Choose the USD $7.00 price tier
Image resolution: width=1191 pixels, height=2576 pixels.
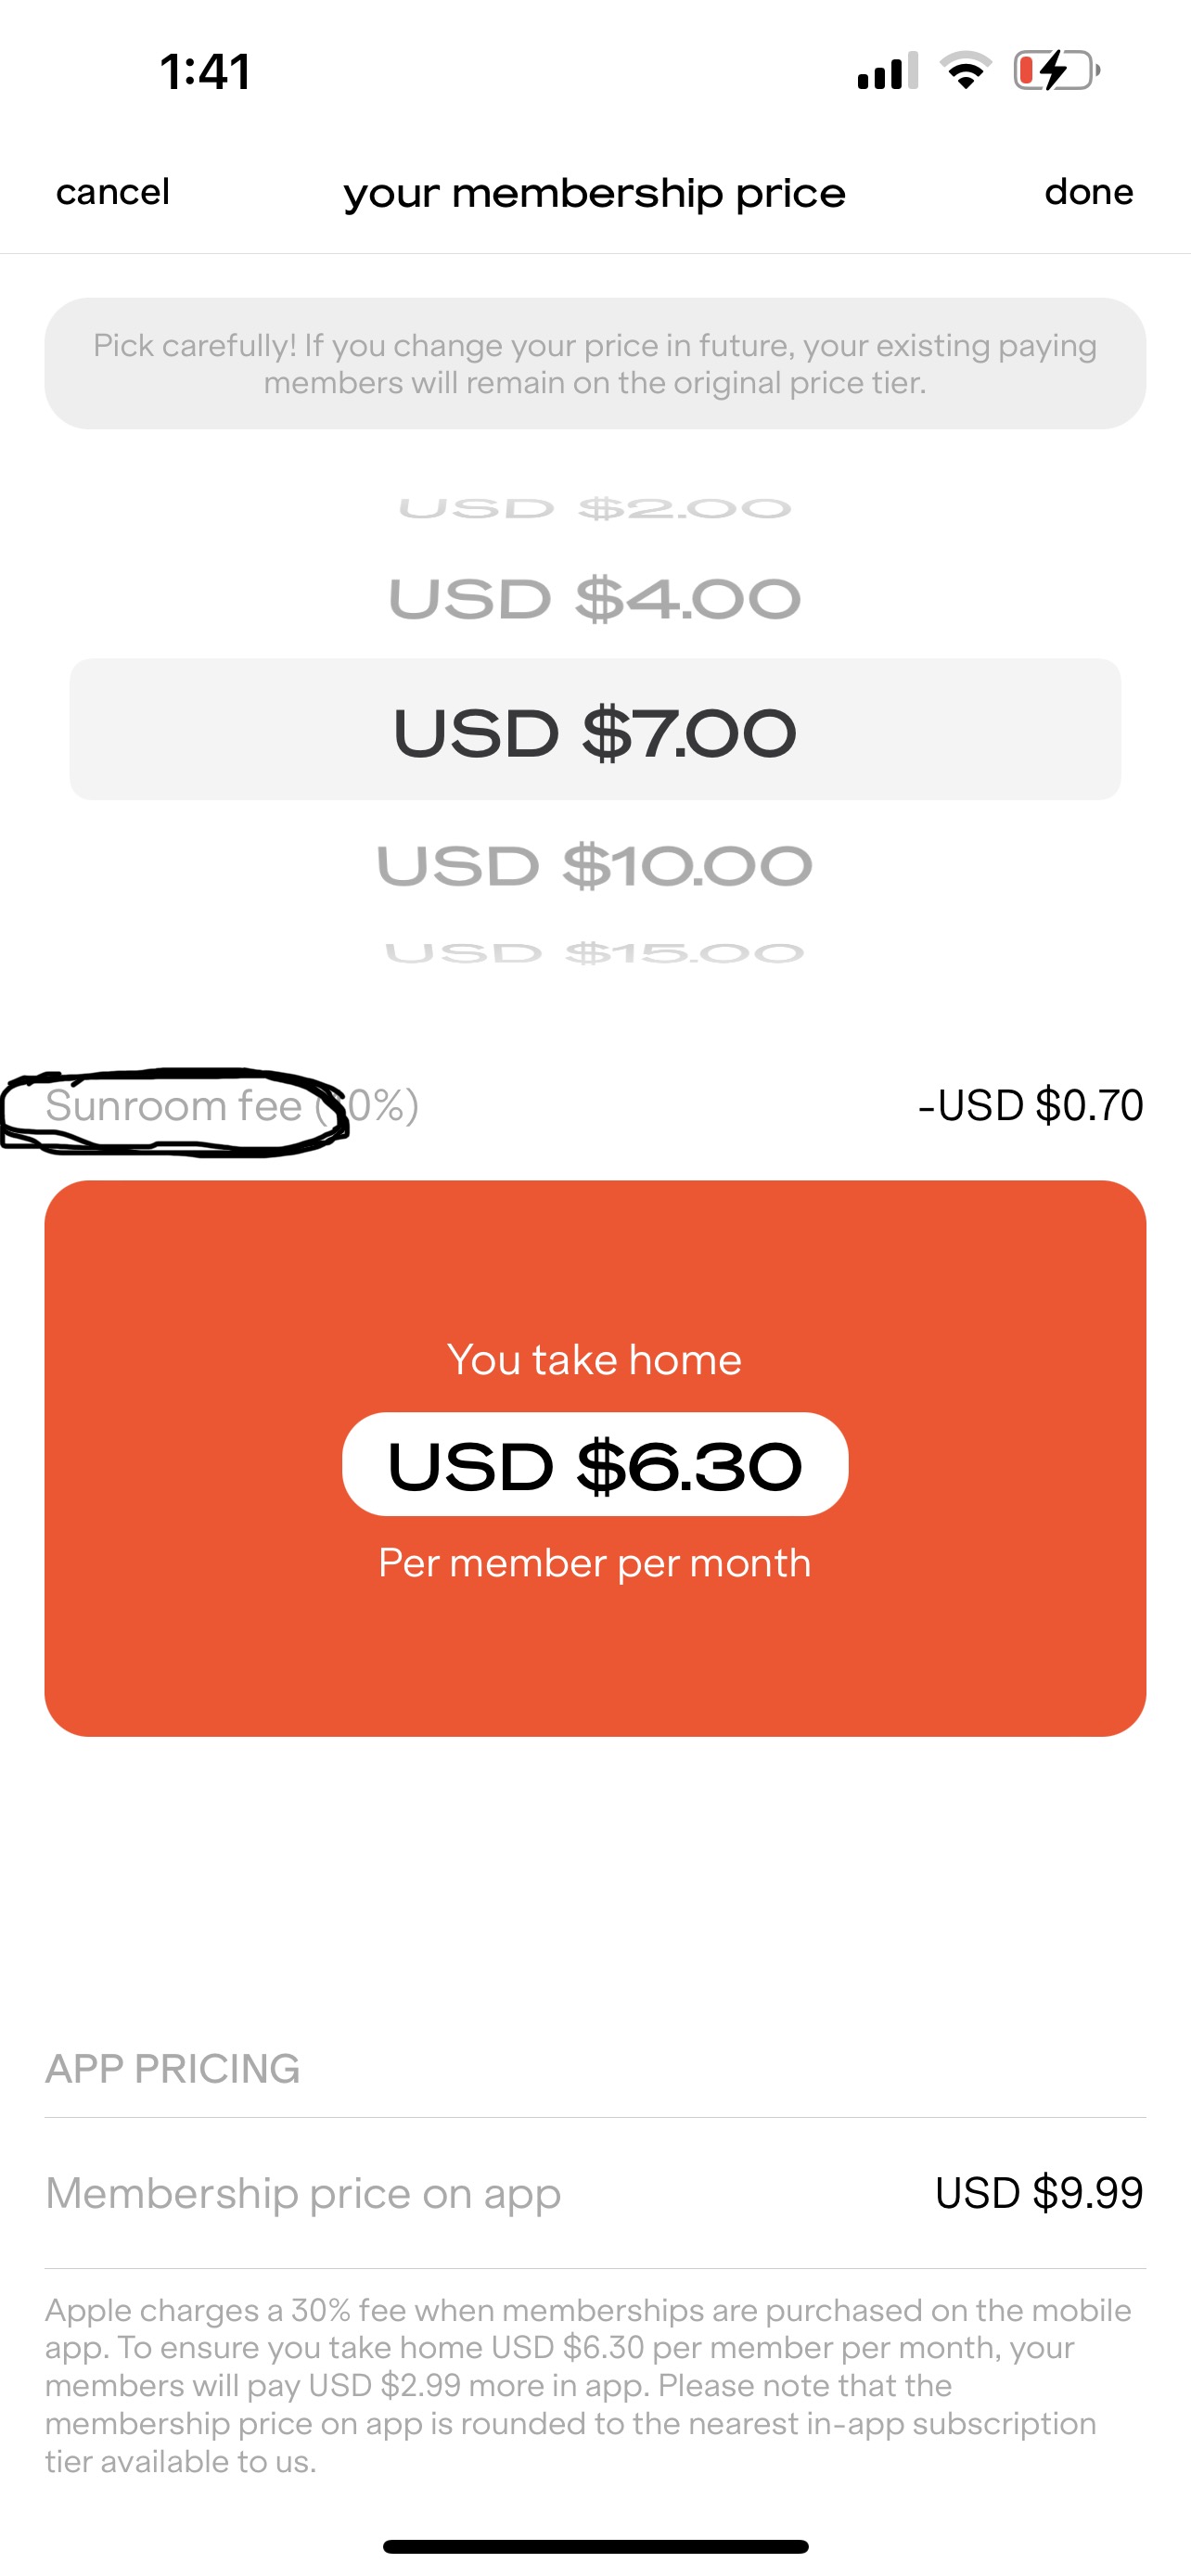595,729
